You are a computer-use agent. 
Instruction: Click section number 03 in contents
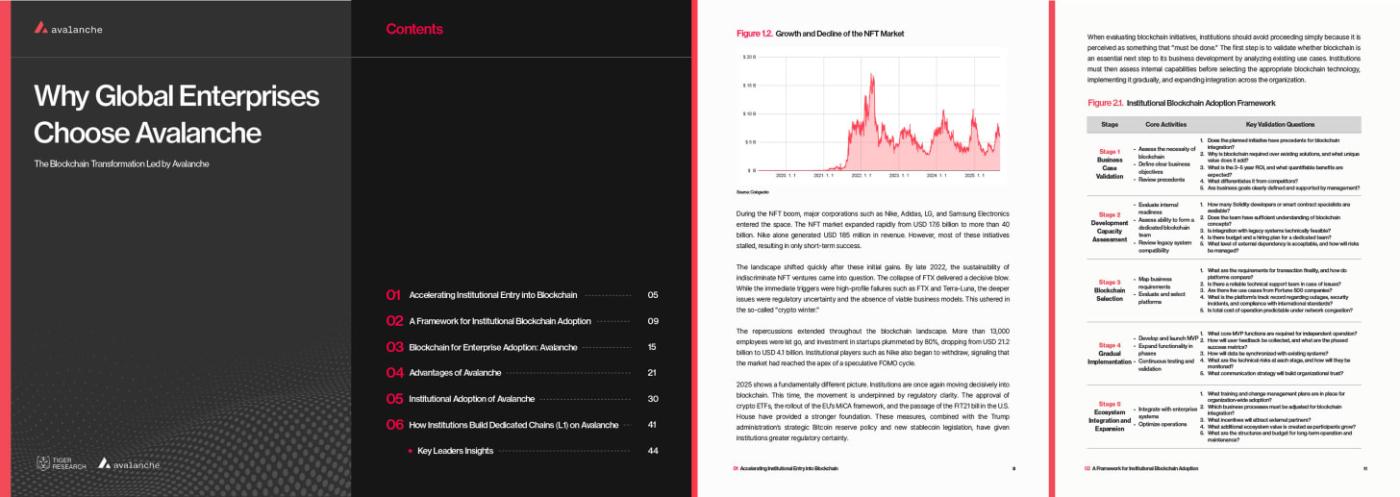pyautogui.click(x=394, y=347)
